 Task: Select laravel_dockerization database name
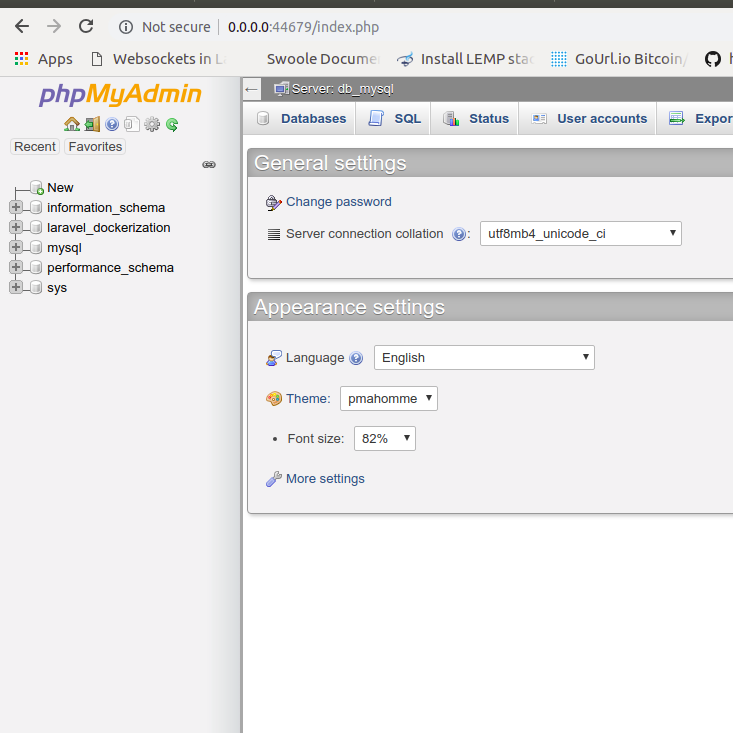[x=109, y=228]
